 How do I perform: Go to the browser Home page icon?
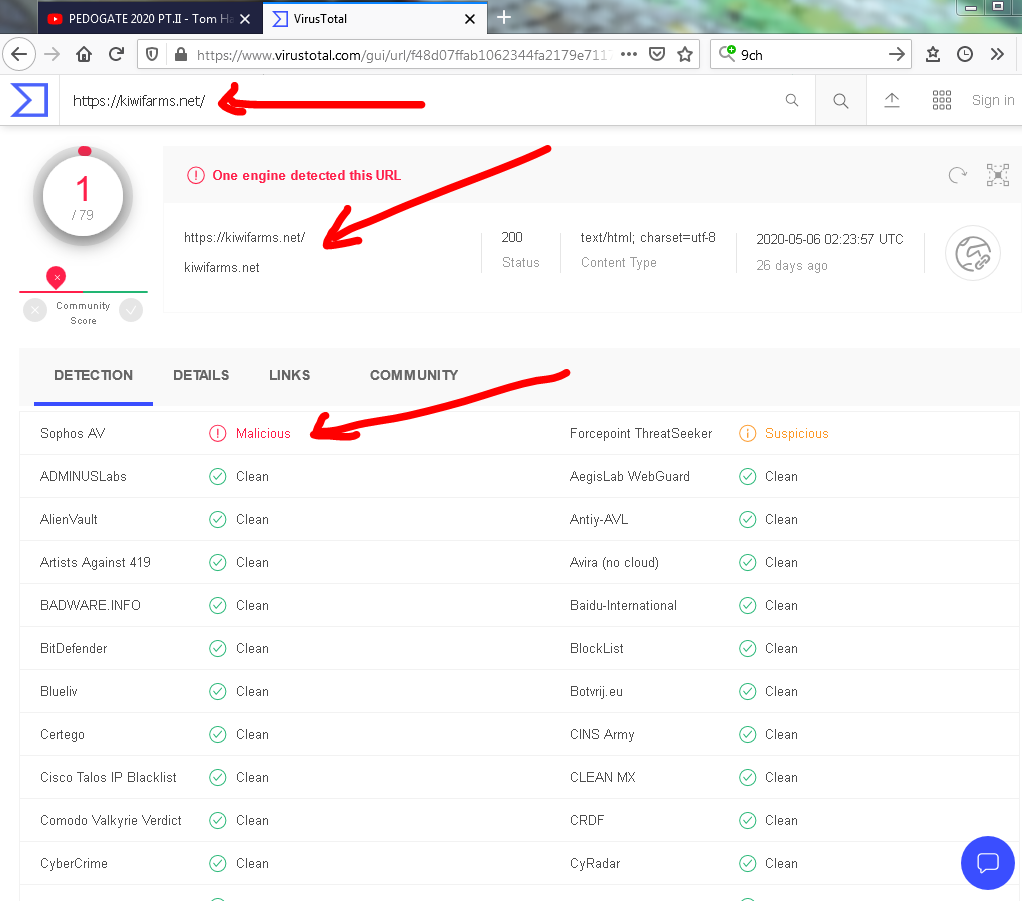pyautogui.click(x=84, y=54)
